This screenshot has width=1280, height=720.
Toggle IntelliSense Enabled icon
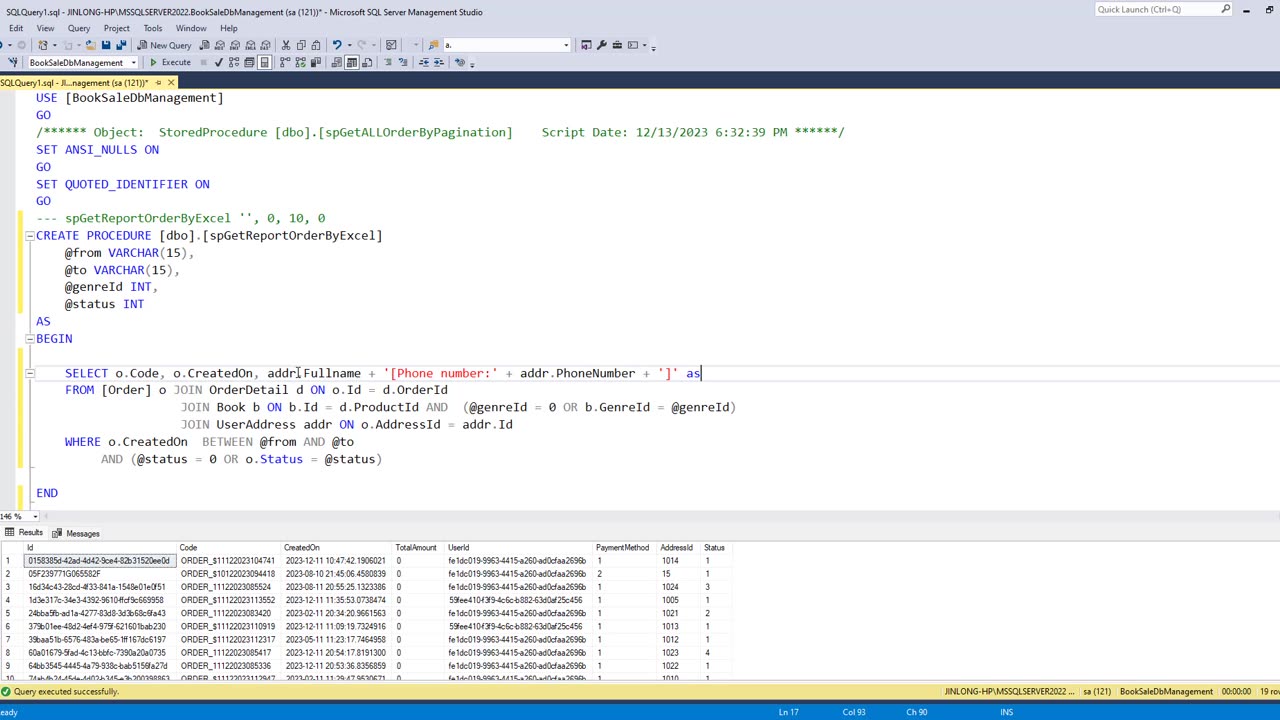pyautogui.click(x=264, y=62)
